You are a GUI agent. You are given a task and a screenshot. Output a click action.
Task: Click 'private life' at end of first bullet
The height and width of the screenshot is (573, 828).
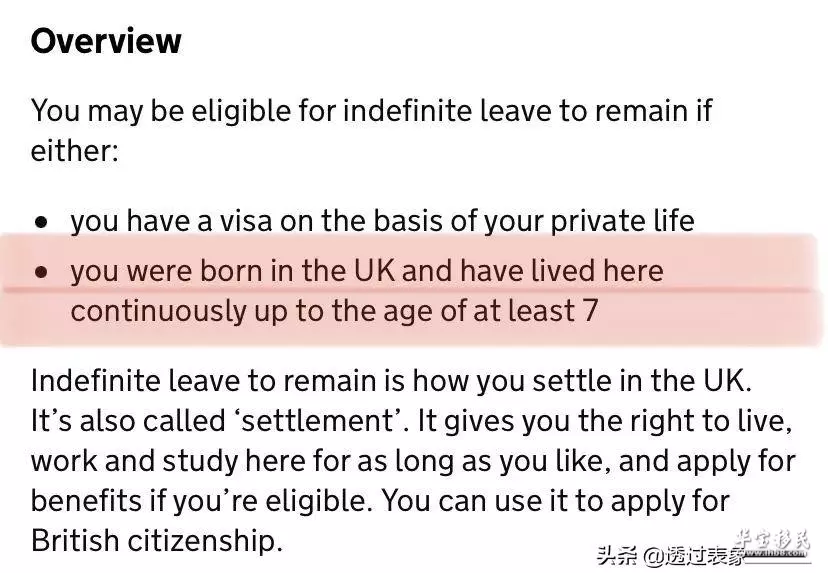623,221
